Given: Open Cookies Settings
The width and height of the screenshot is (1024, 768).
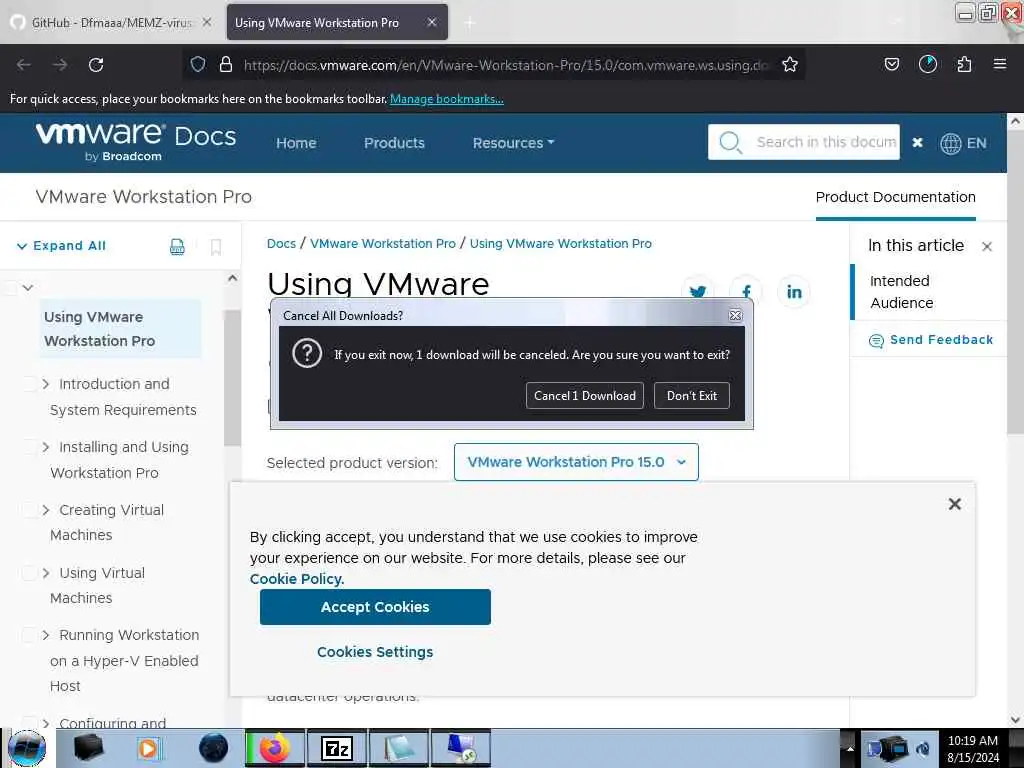Looking at the screenshot, I should (375, 652).
